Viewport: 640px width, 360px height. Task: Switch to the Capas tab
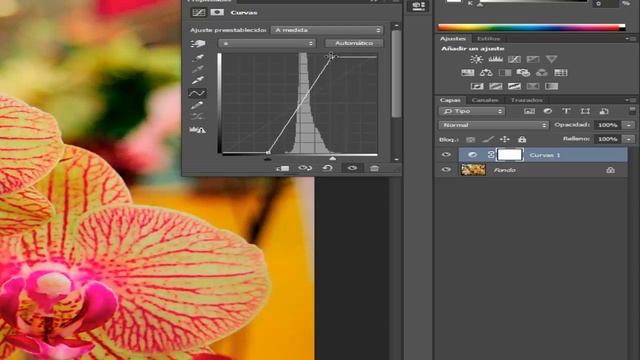click(450, 100)
